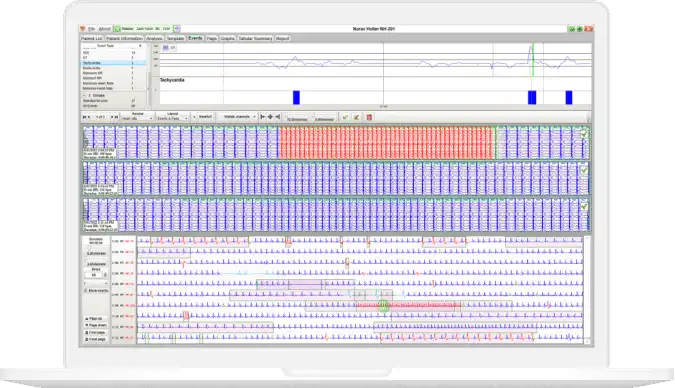Viewport: 675px width, 388px height.
Task: Click the Page up arrow button
Action: [96, 319]
